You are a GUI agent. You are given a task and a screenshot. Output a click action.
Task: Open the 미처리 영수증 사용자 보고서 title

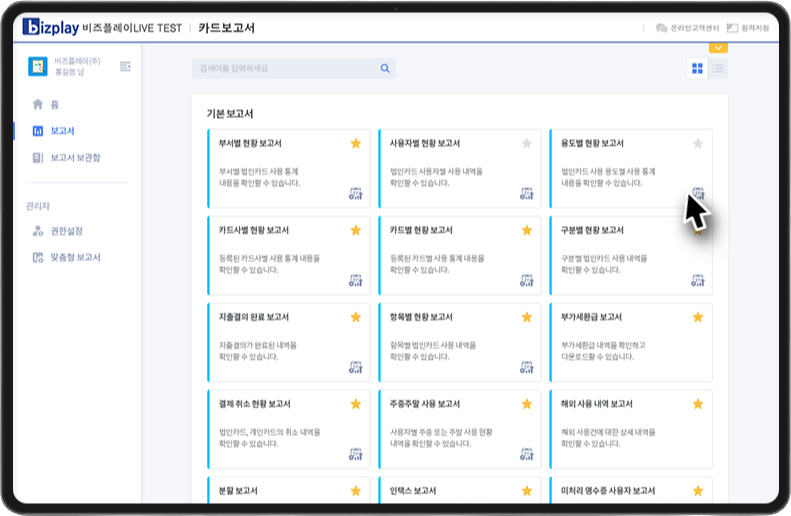608,491
